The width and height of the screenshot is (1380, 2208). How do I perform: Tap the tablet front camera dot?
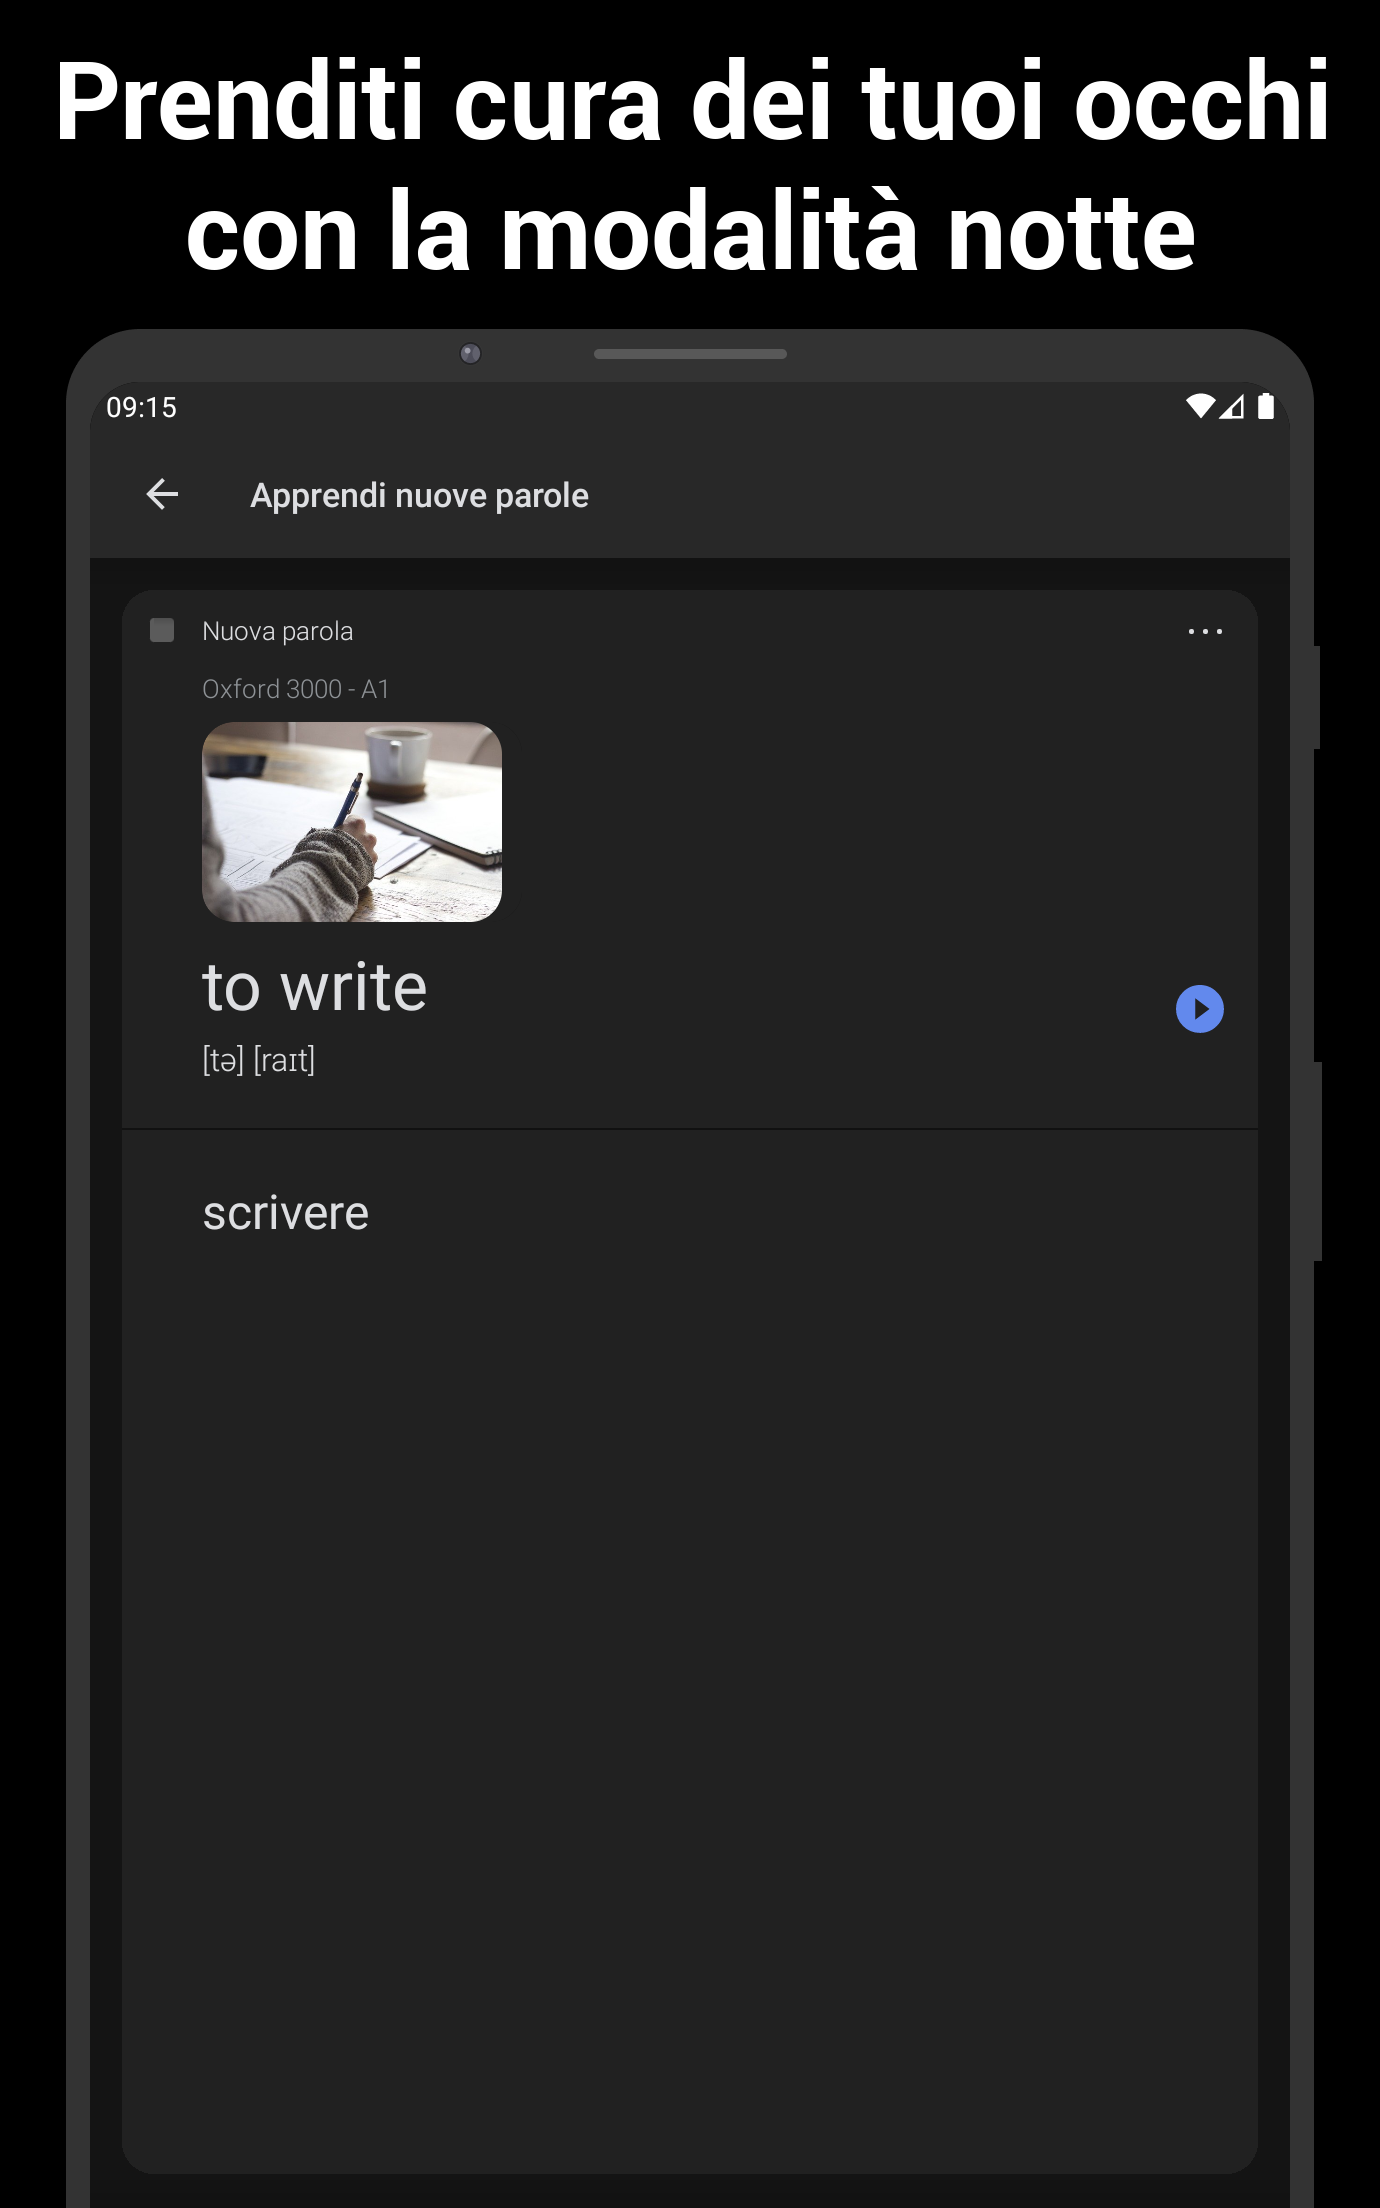coord(470,353)
